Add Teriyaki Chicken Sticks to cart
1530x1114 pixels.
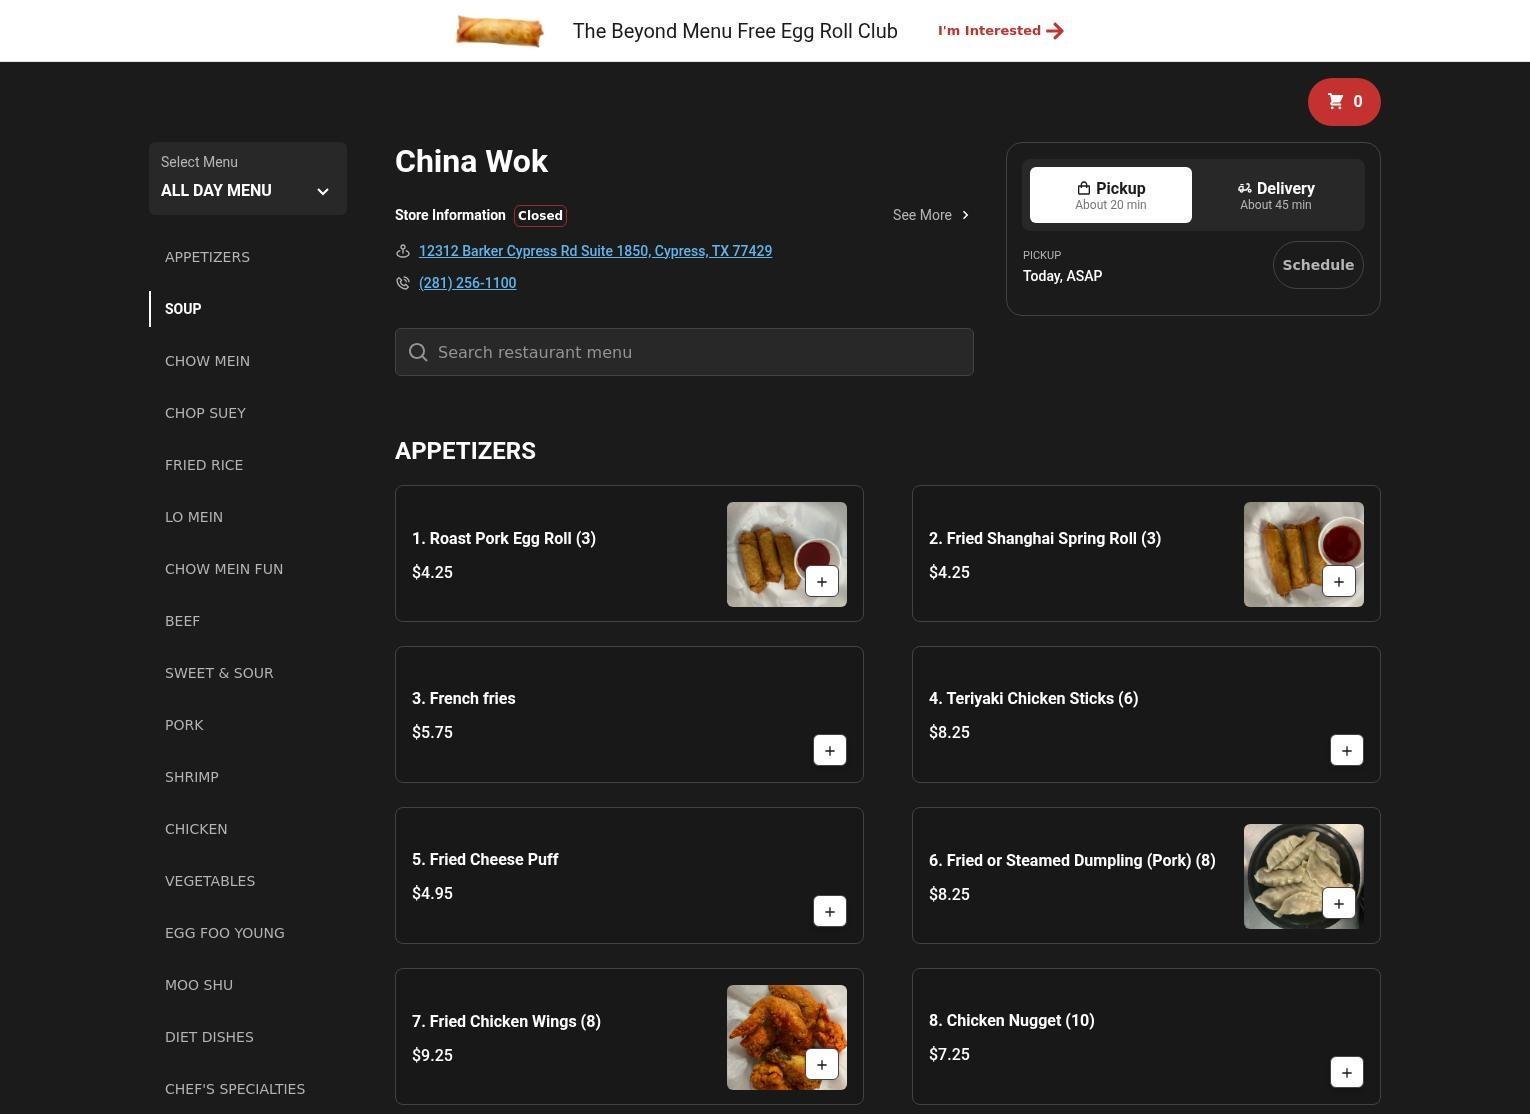pyautogui.click(x=1346, y=751)
